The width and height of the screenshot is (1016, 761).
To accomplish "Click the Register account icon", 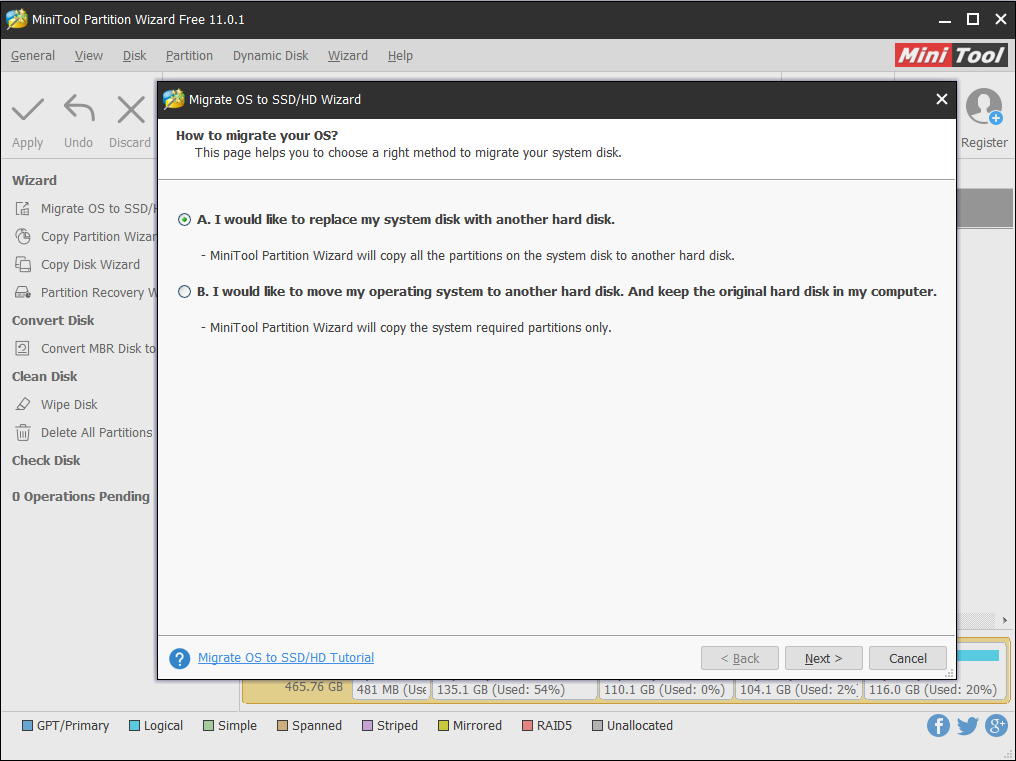I will [x=984, y=107].
